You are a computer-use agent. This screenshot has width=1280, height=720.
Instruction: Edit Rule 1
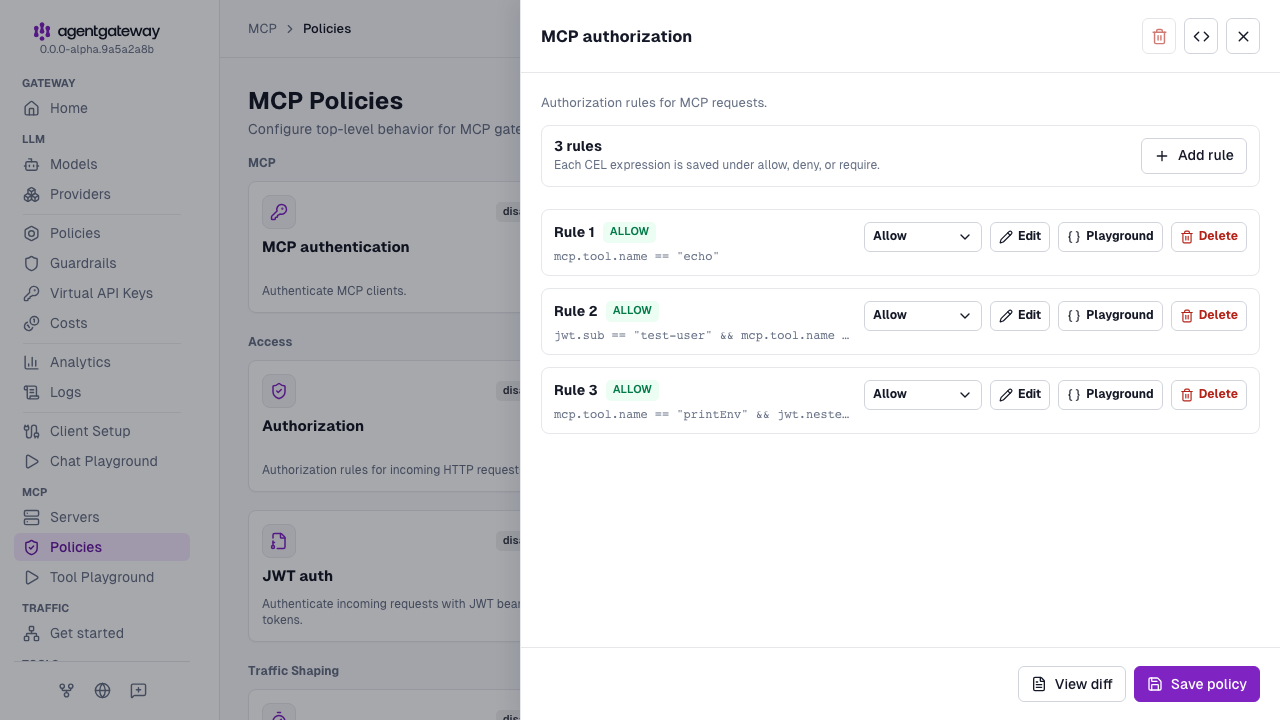point(1020,236)
